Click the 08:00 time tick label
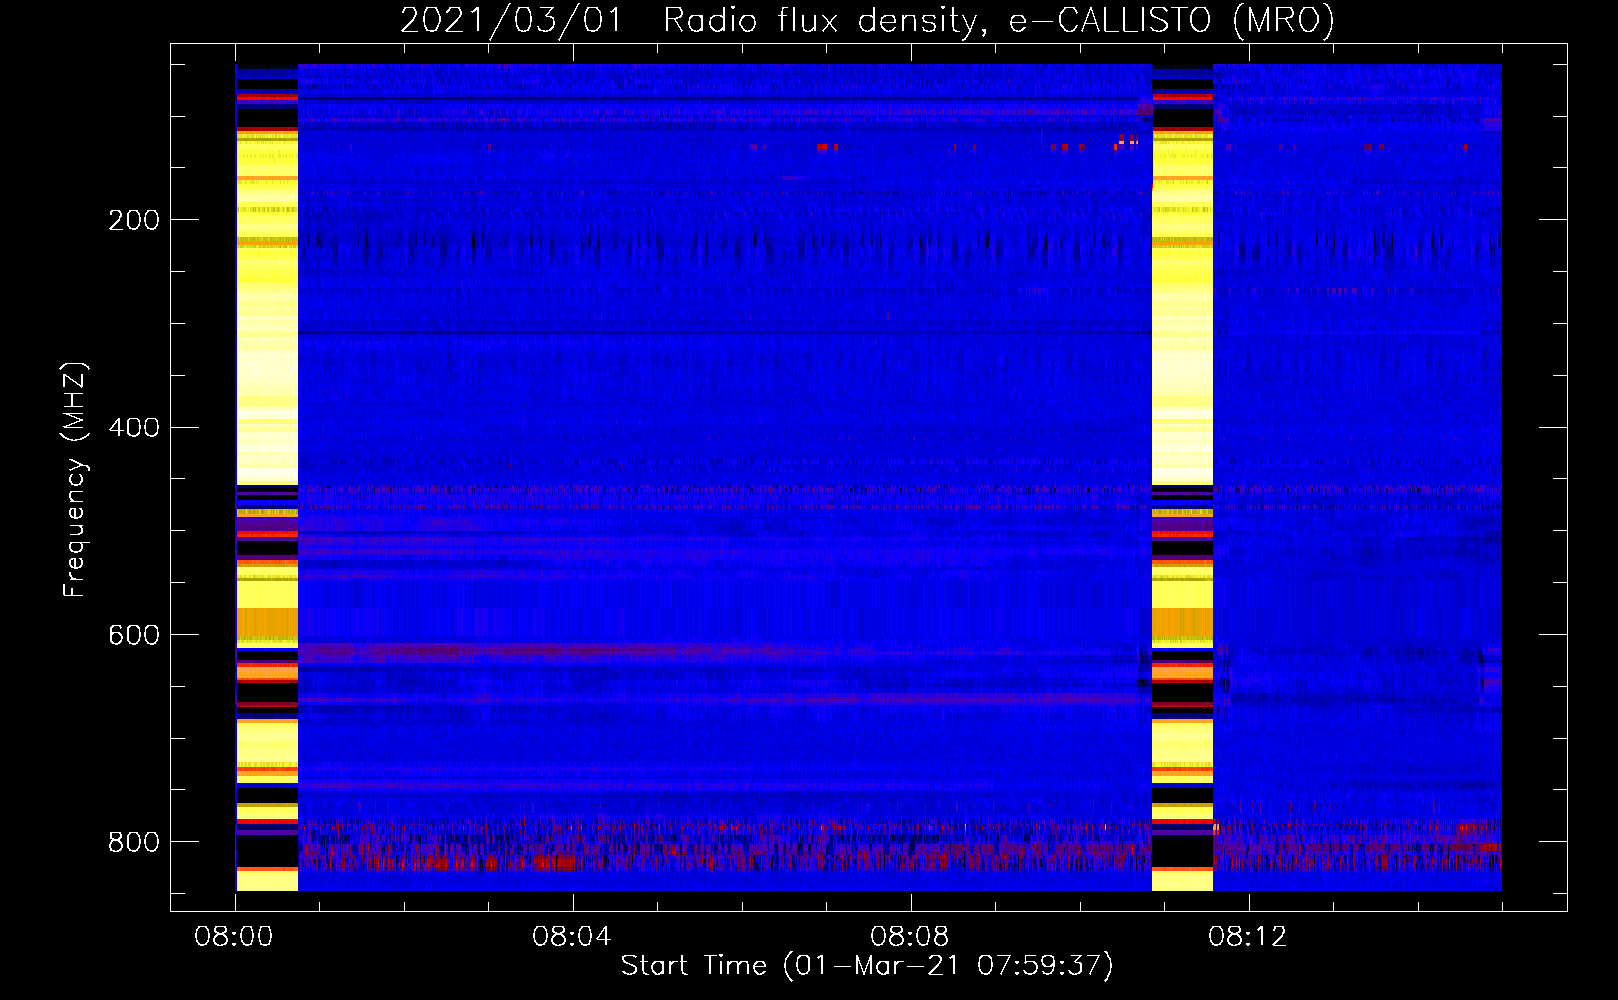The image size is (1618, 1000). [x=234, y=937]
